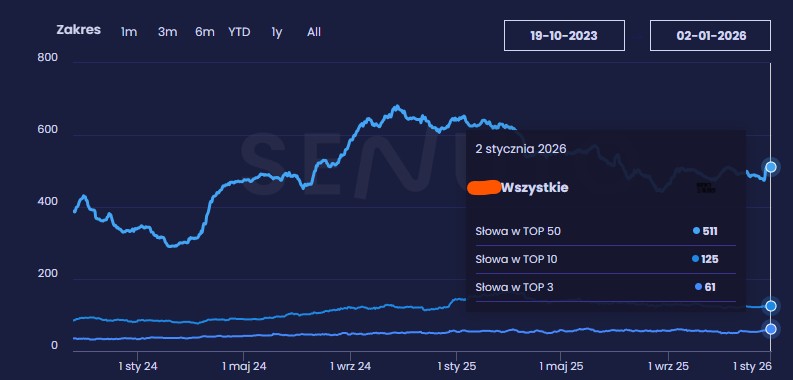Click x-axis label 1 sty 26
The width and height of the screenshot is (793, 380).
point(752,366)
